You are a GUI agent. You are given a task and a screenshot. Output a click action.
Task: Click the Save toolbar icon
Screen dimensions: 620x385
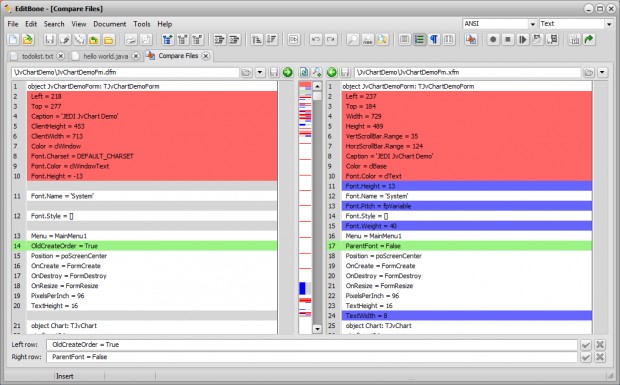[49, 40]
